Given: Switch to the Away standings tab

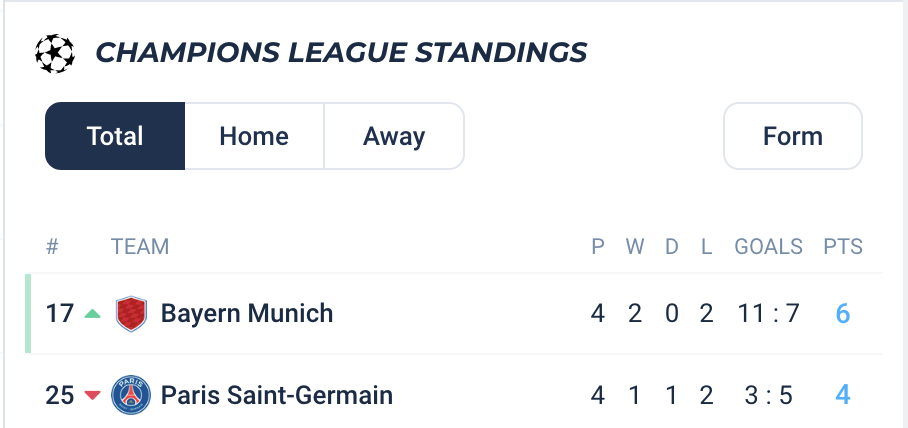Looking at the screenshot, I should click(x=394, y=136).
